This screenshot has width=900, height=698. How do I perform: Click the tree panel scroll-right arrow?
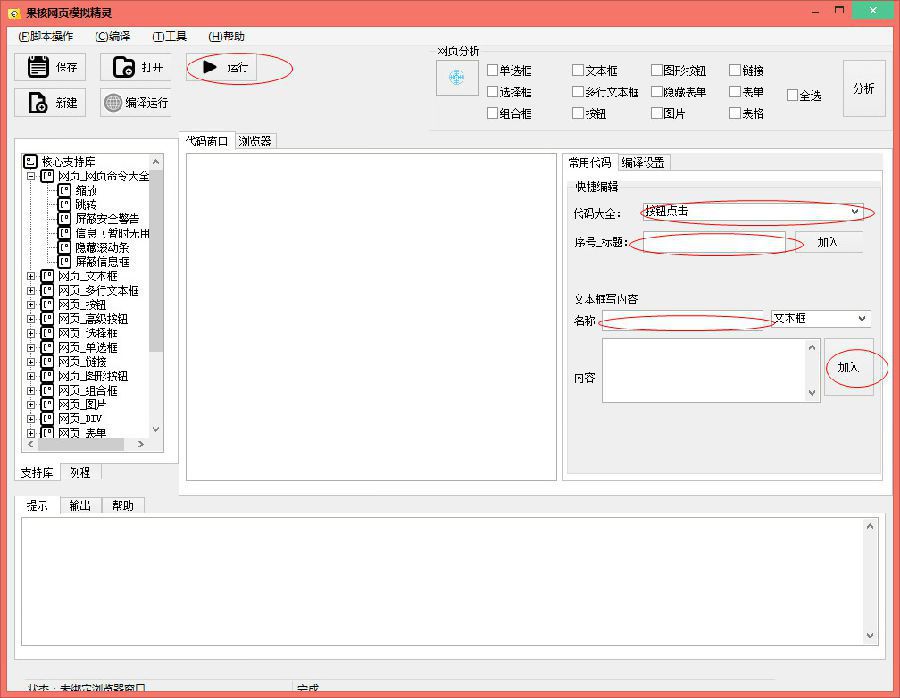pyautogui.click(x=141, y=444)
